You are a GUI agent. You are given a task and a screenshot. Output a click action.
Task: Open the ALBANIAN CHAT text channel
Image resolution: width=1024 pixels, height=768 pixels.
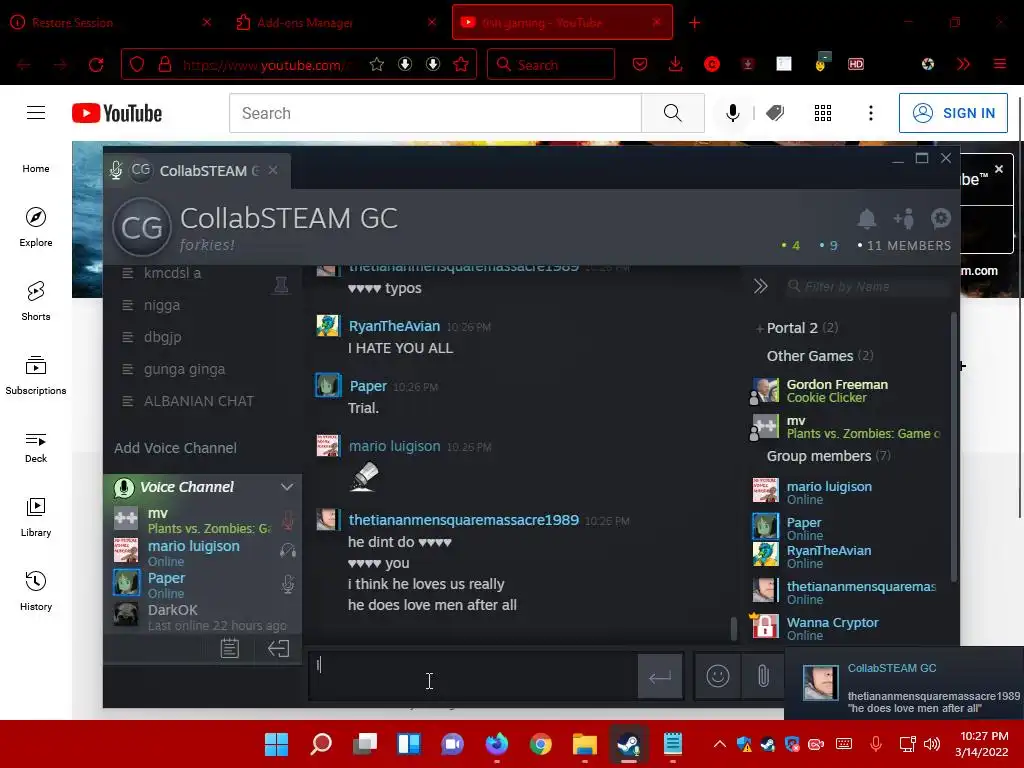[x=199, y=401]
